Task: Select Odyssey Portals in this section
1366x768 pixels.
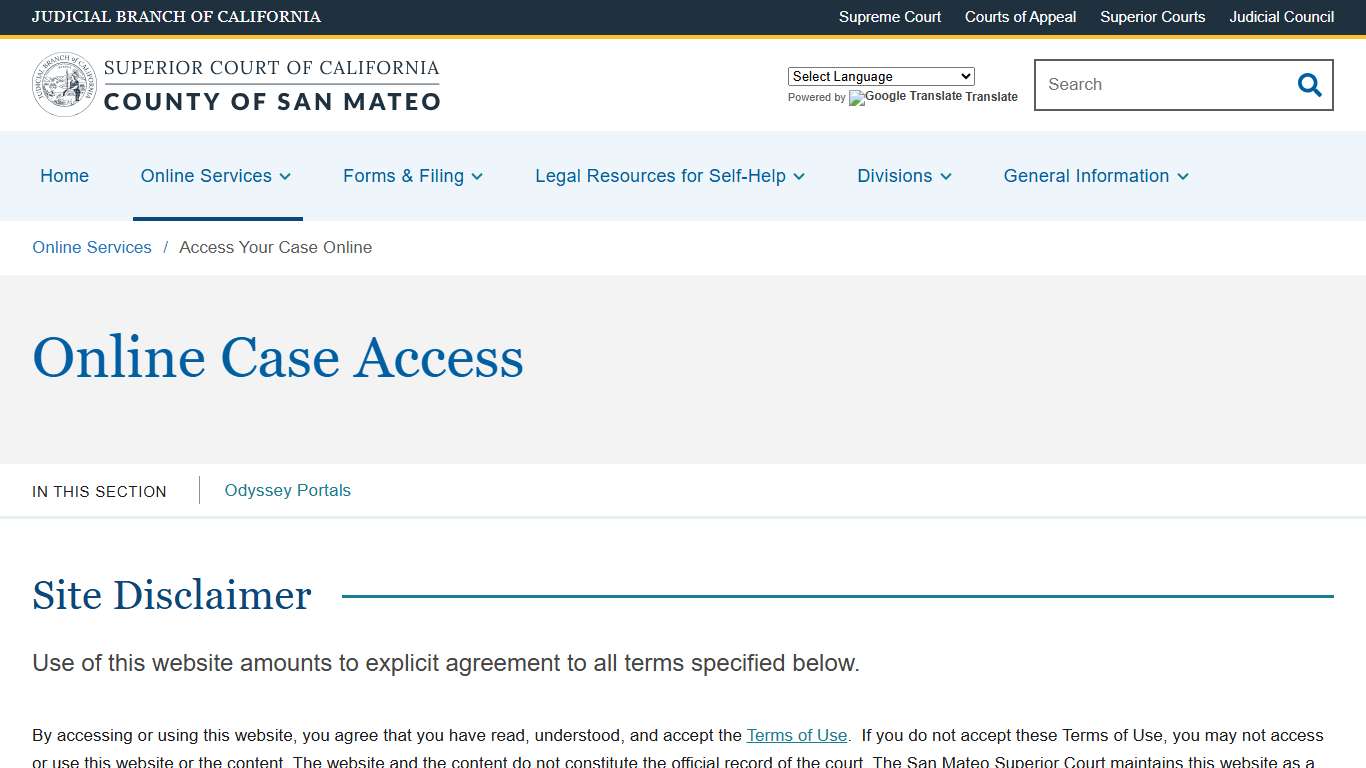Action: click(x=287, y=490)
